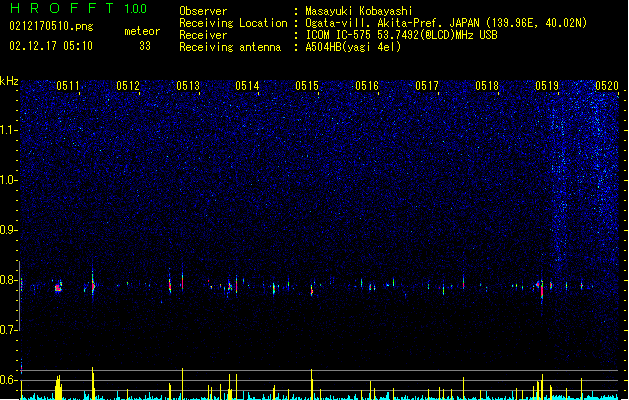The image size is (629, 400).
Task: Select the ICOM IC-575 receiver value
Action: click(x=401, y=35)
